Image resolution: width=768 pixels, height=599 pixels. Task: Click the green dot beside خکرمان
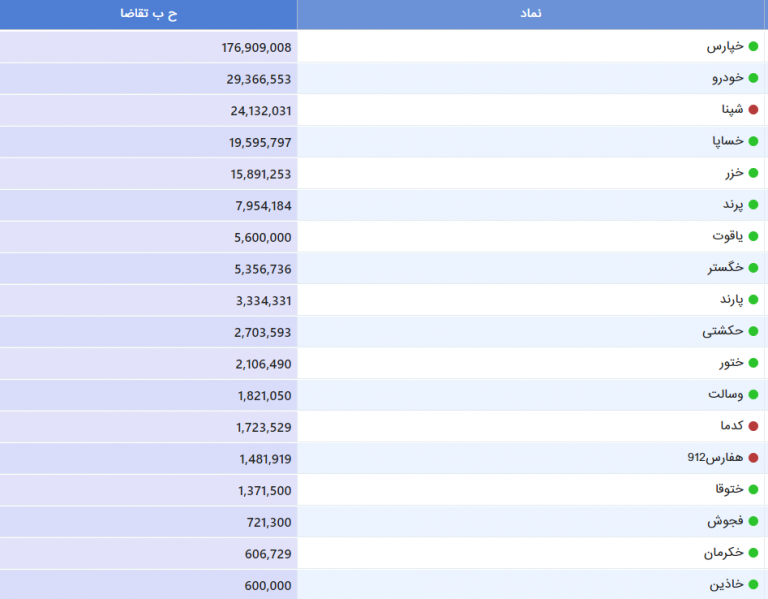click(753, 552)
